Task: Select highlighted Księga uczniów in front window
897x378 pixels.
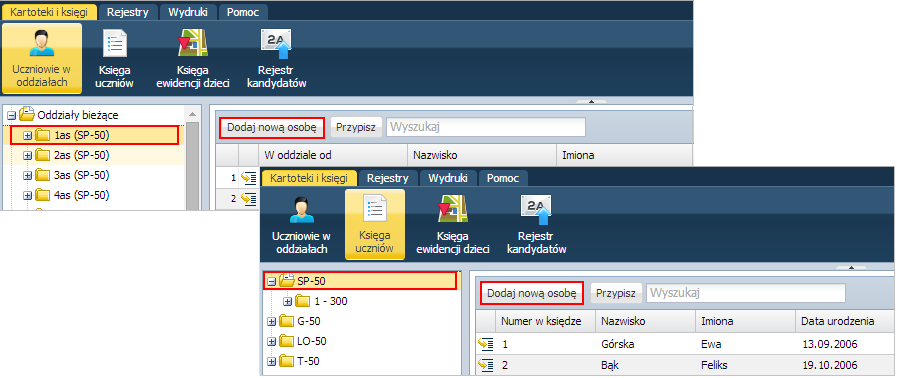Action: click(x=375, y=224)
